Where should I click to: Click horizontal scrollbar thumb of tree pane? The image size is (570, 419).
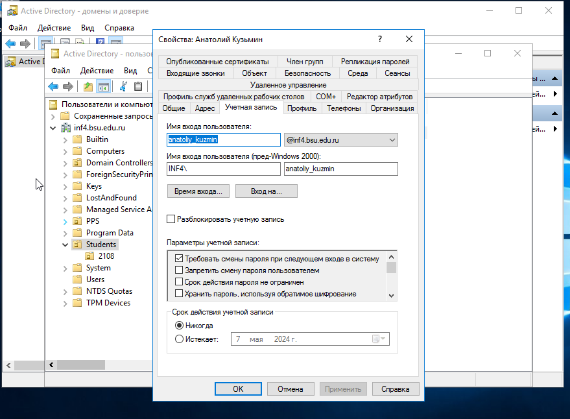(81, 365)
